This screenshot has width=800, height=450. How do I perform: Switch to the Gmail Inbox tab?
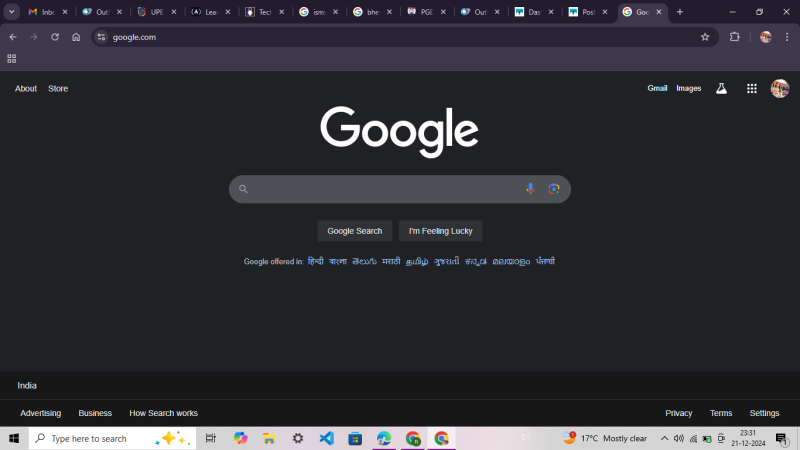click(45, 12)
